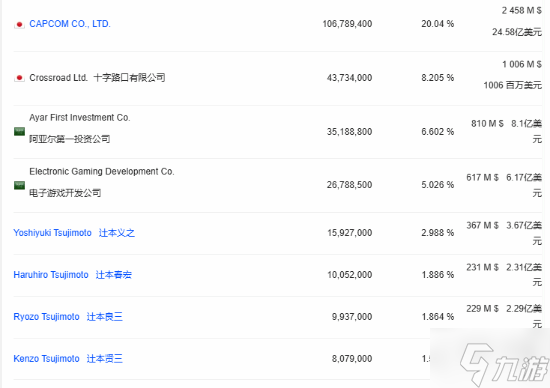
Task: Click the share count 106,789,400
Action: [x=347, y=24]
